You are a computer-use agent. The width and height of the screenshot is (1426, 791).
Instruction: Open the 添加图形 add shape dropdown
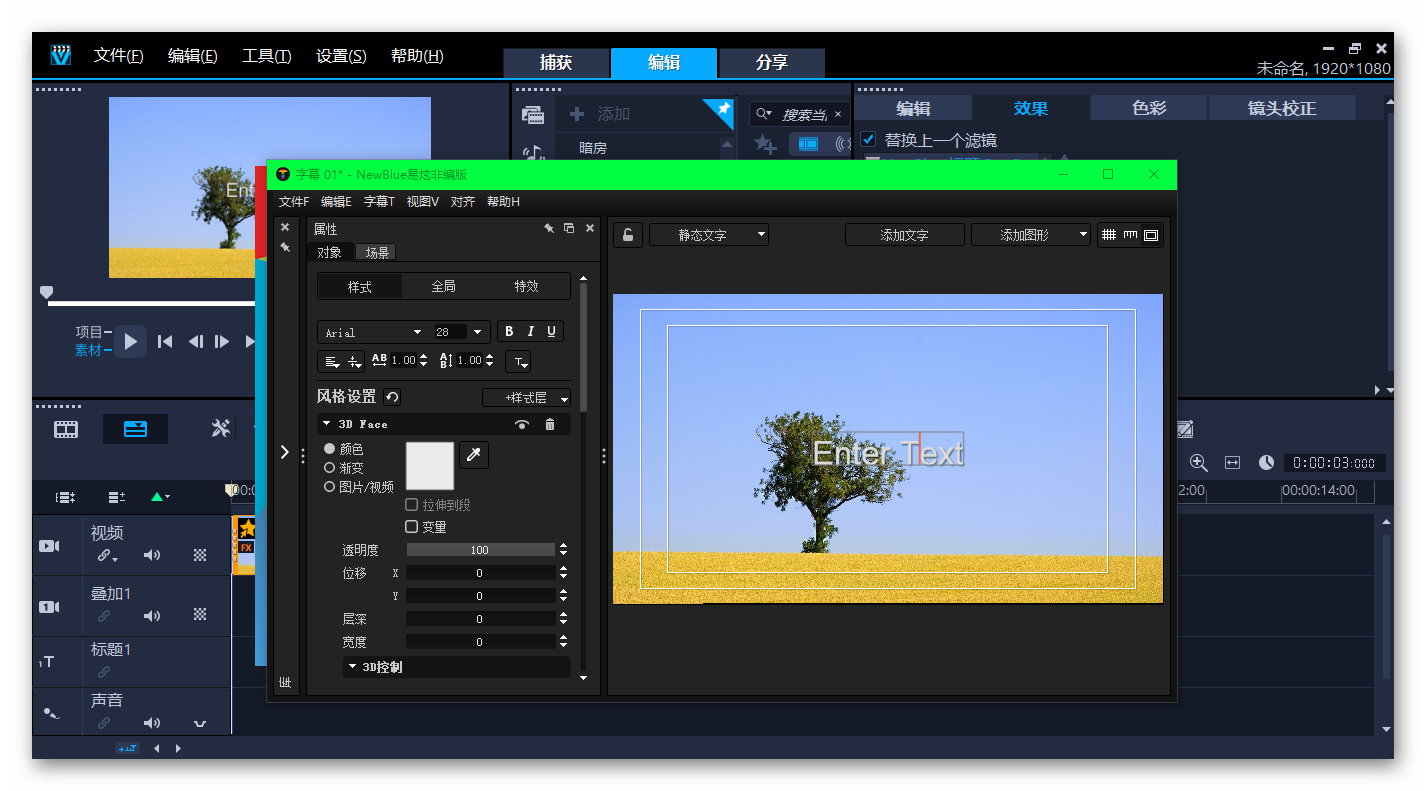tap(1031, 235)
